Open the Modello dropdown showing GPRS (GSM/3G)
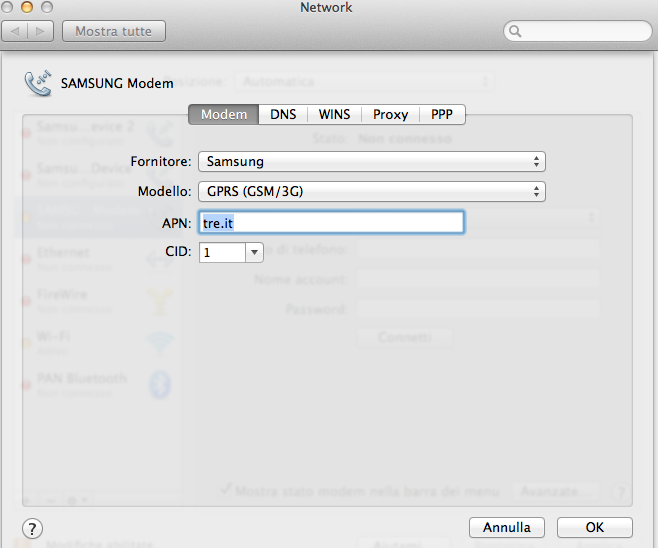This screenshot has width=658, height=548. (x=372, y=192)
